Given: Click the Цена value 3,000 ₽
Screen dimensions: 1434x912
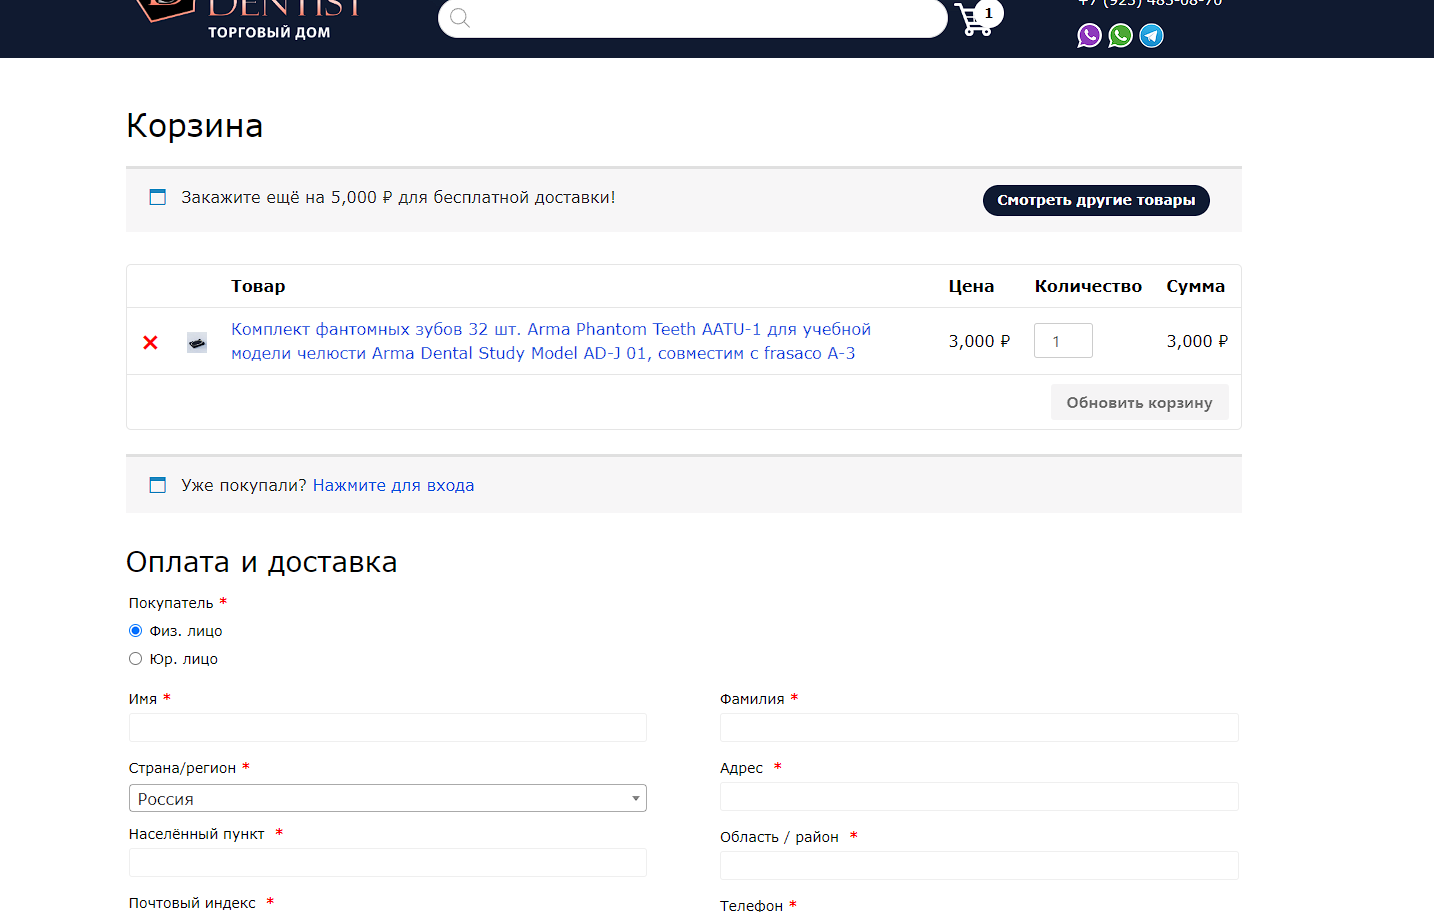Looking at the screenshot, I should coord(979,341).
